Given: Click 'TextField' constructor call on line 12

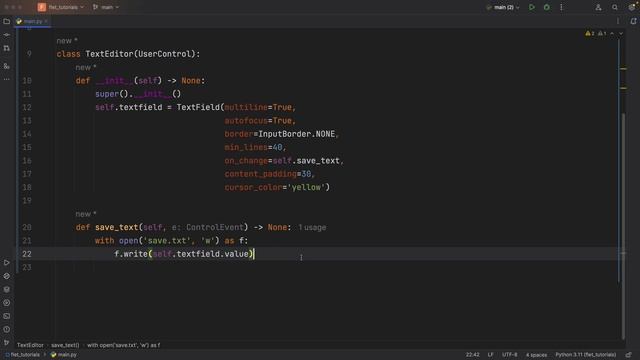Looking at the screenshot, I should pos(198,107).
